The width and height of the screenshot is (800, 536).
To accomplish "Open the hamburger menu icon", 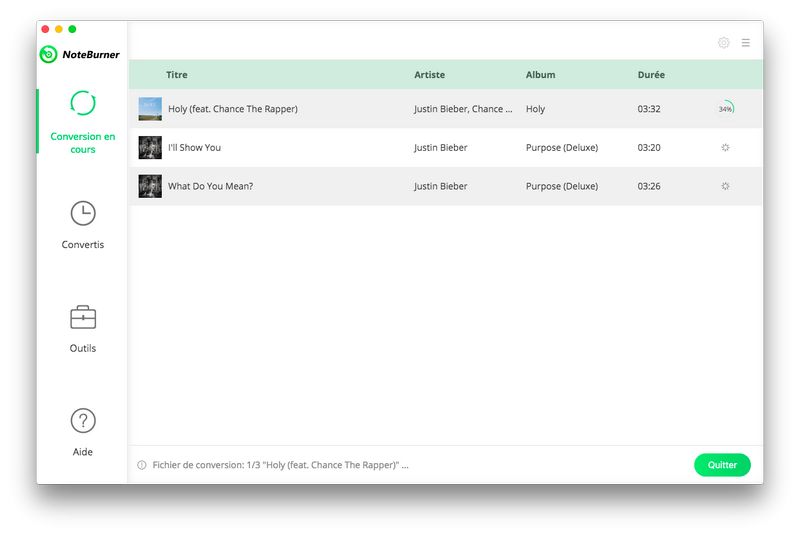I will (x=745, y=43).
